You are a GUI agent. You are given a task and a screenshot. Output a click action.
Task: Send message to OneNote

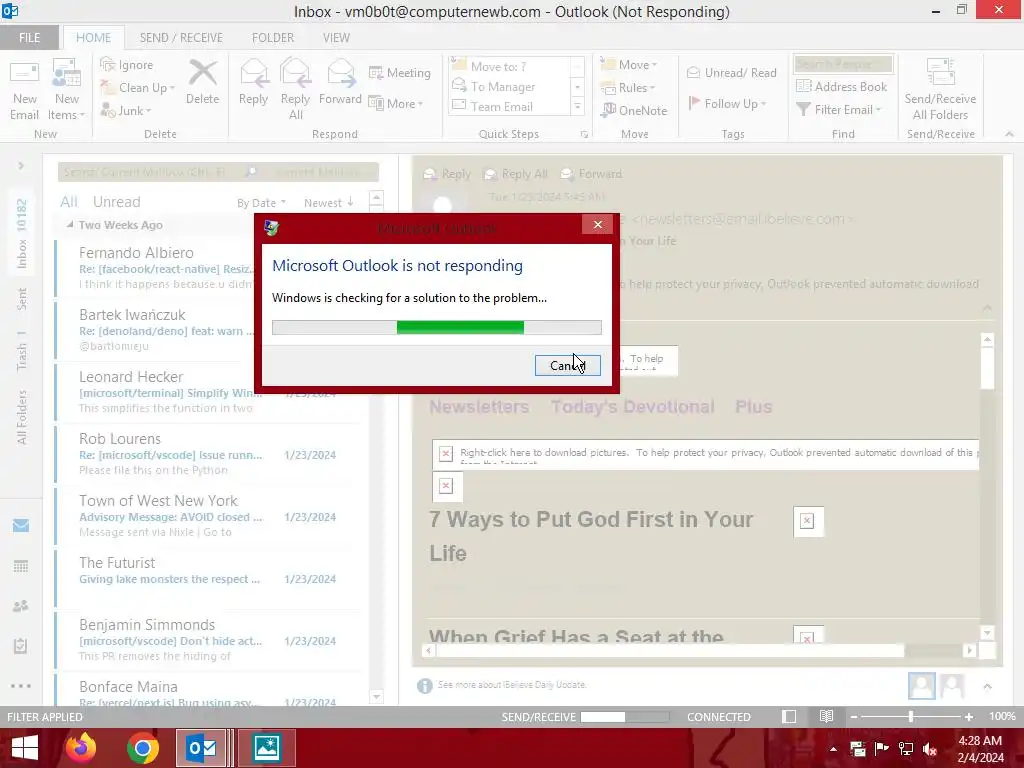[x=634, y=110]
